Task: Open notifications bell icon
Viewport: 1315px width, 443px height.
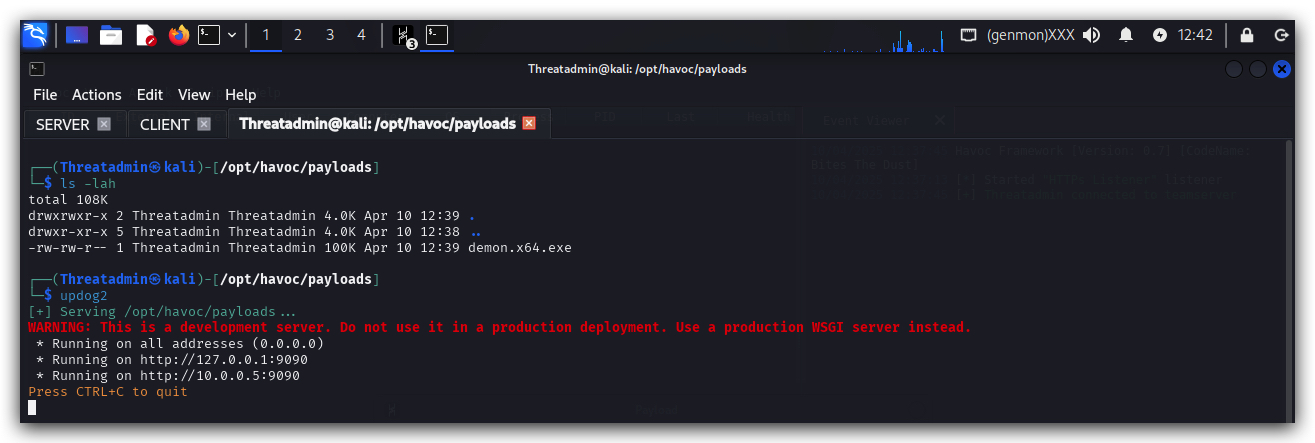Action: coord(1126,35)
